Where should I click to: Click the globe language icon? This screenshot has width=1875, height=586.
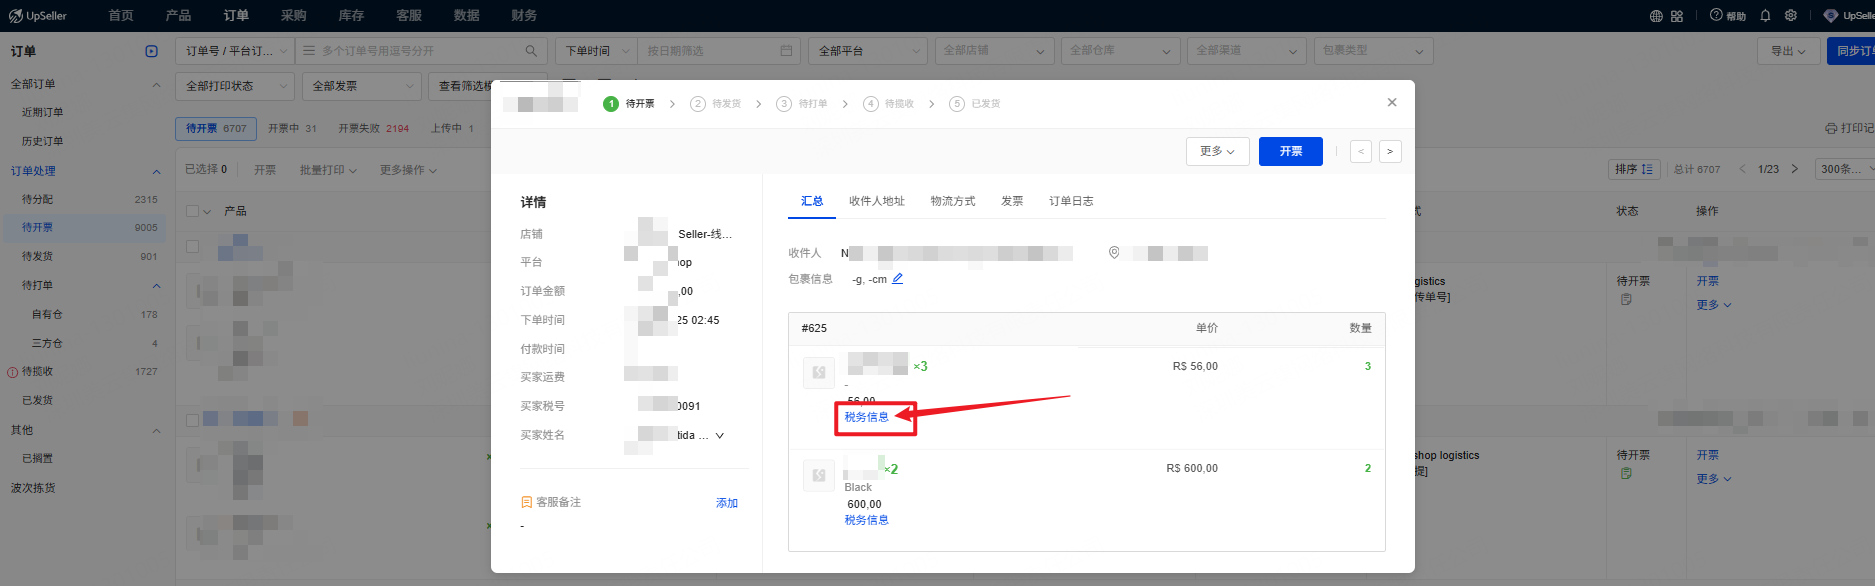pyautogui.click(x=1656, y=16)
